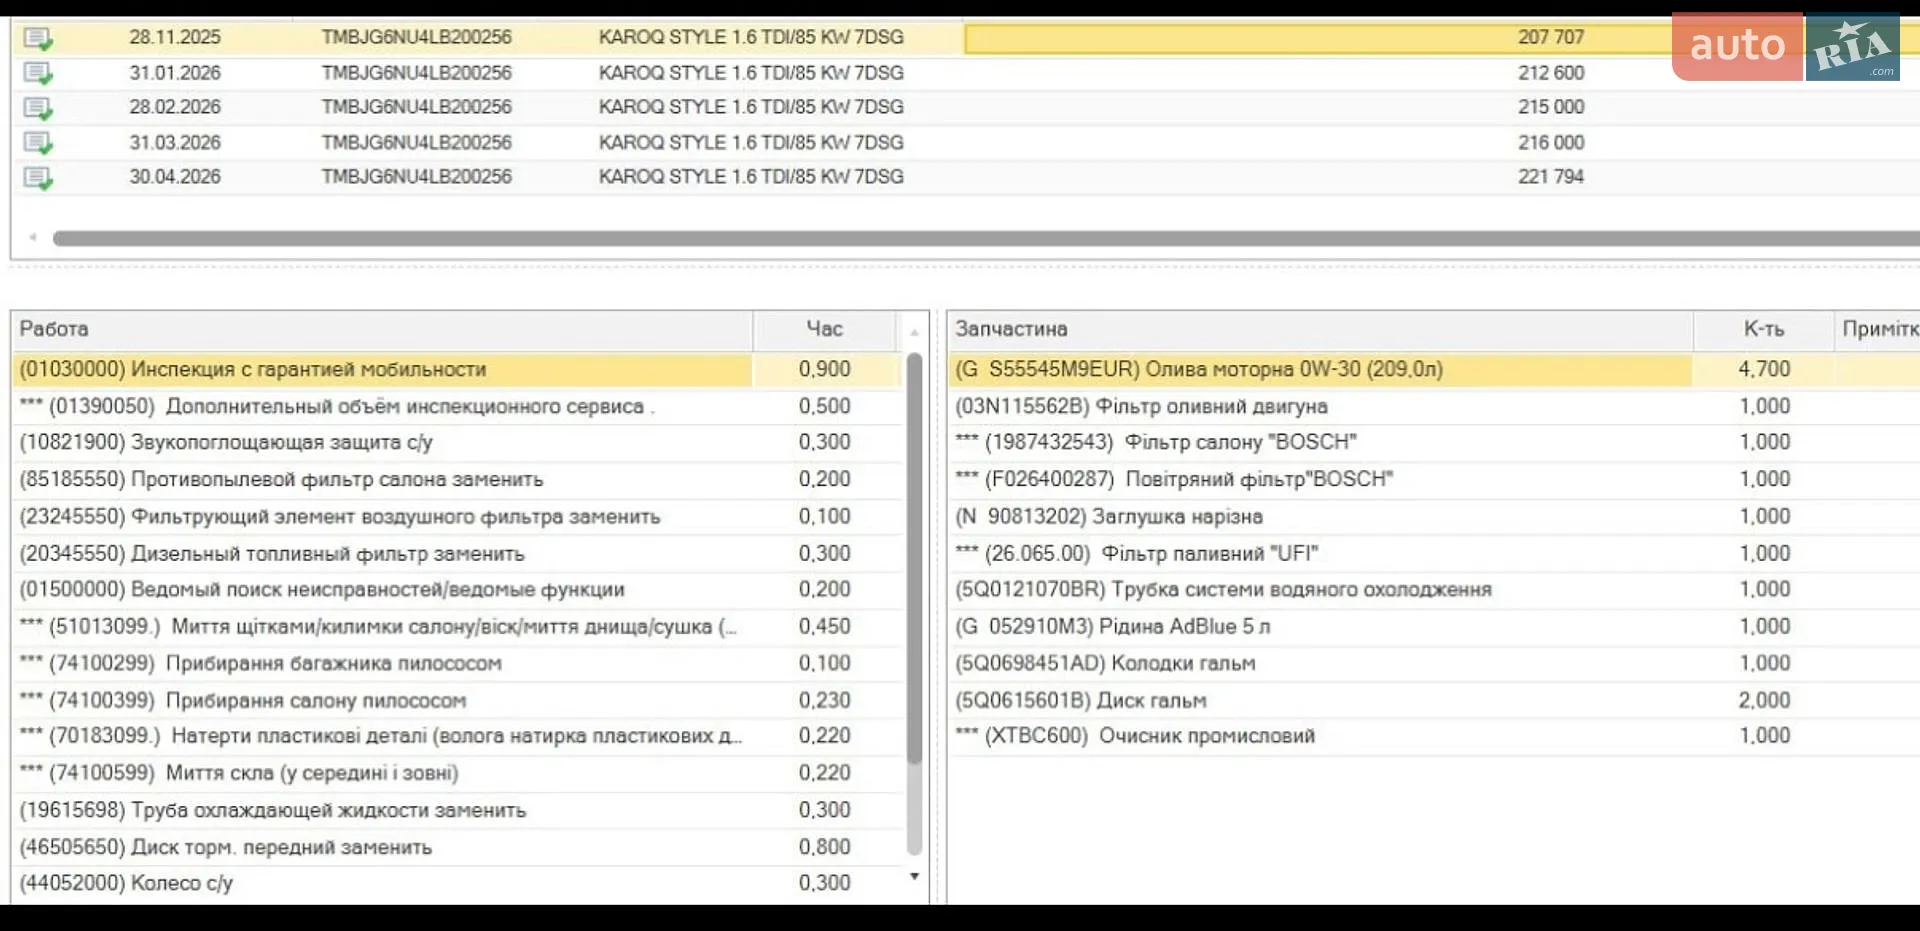Click the К-ть column header
Viewport: 1920px width, 931px height.
click(x=1764, y=329)
